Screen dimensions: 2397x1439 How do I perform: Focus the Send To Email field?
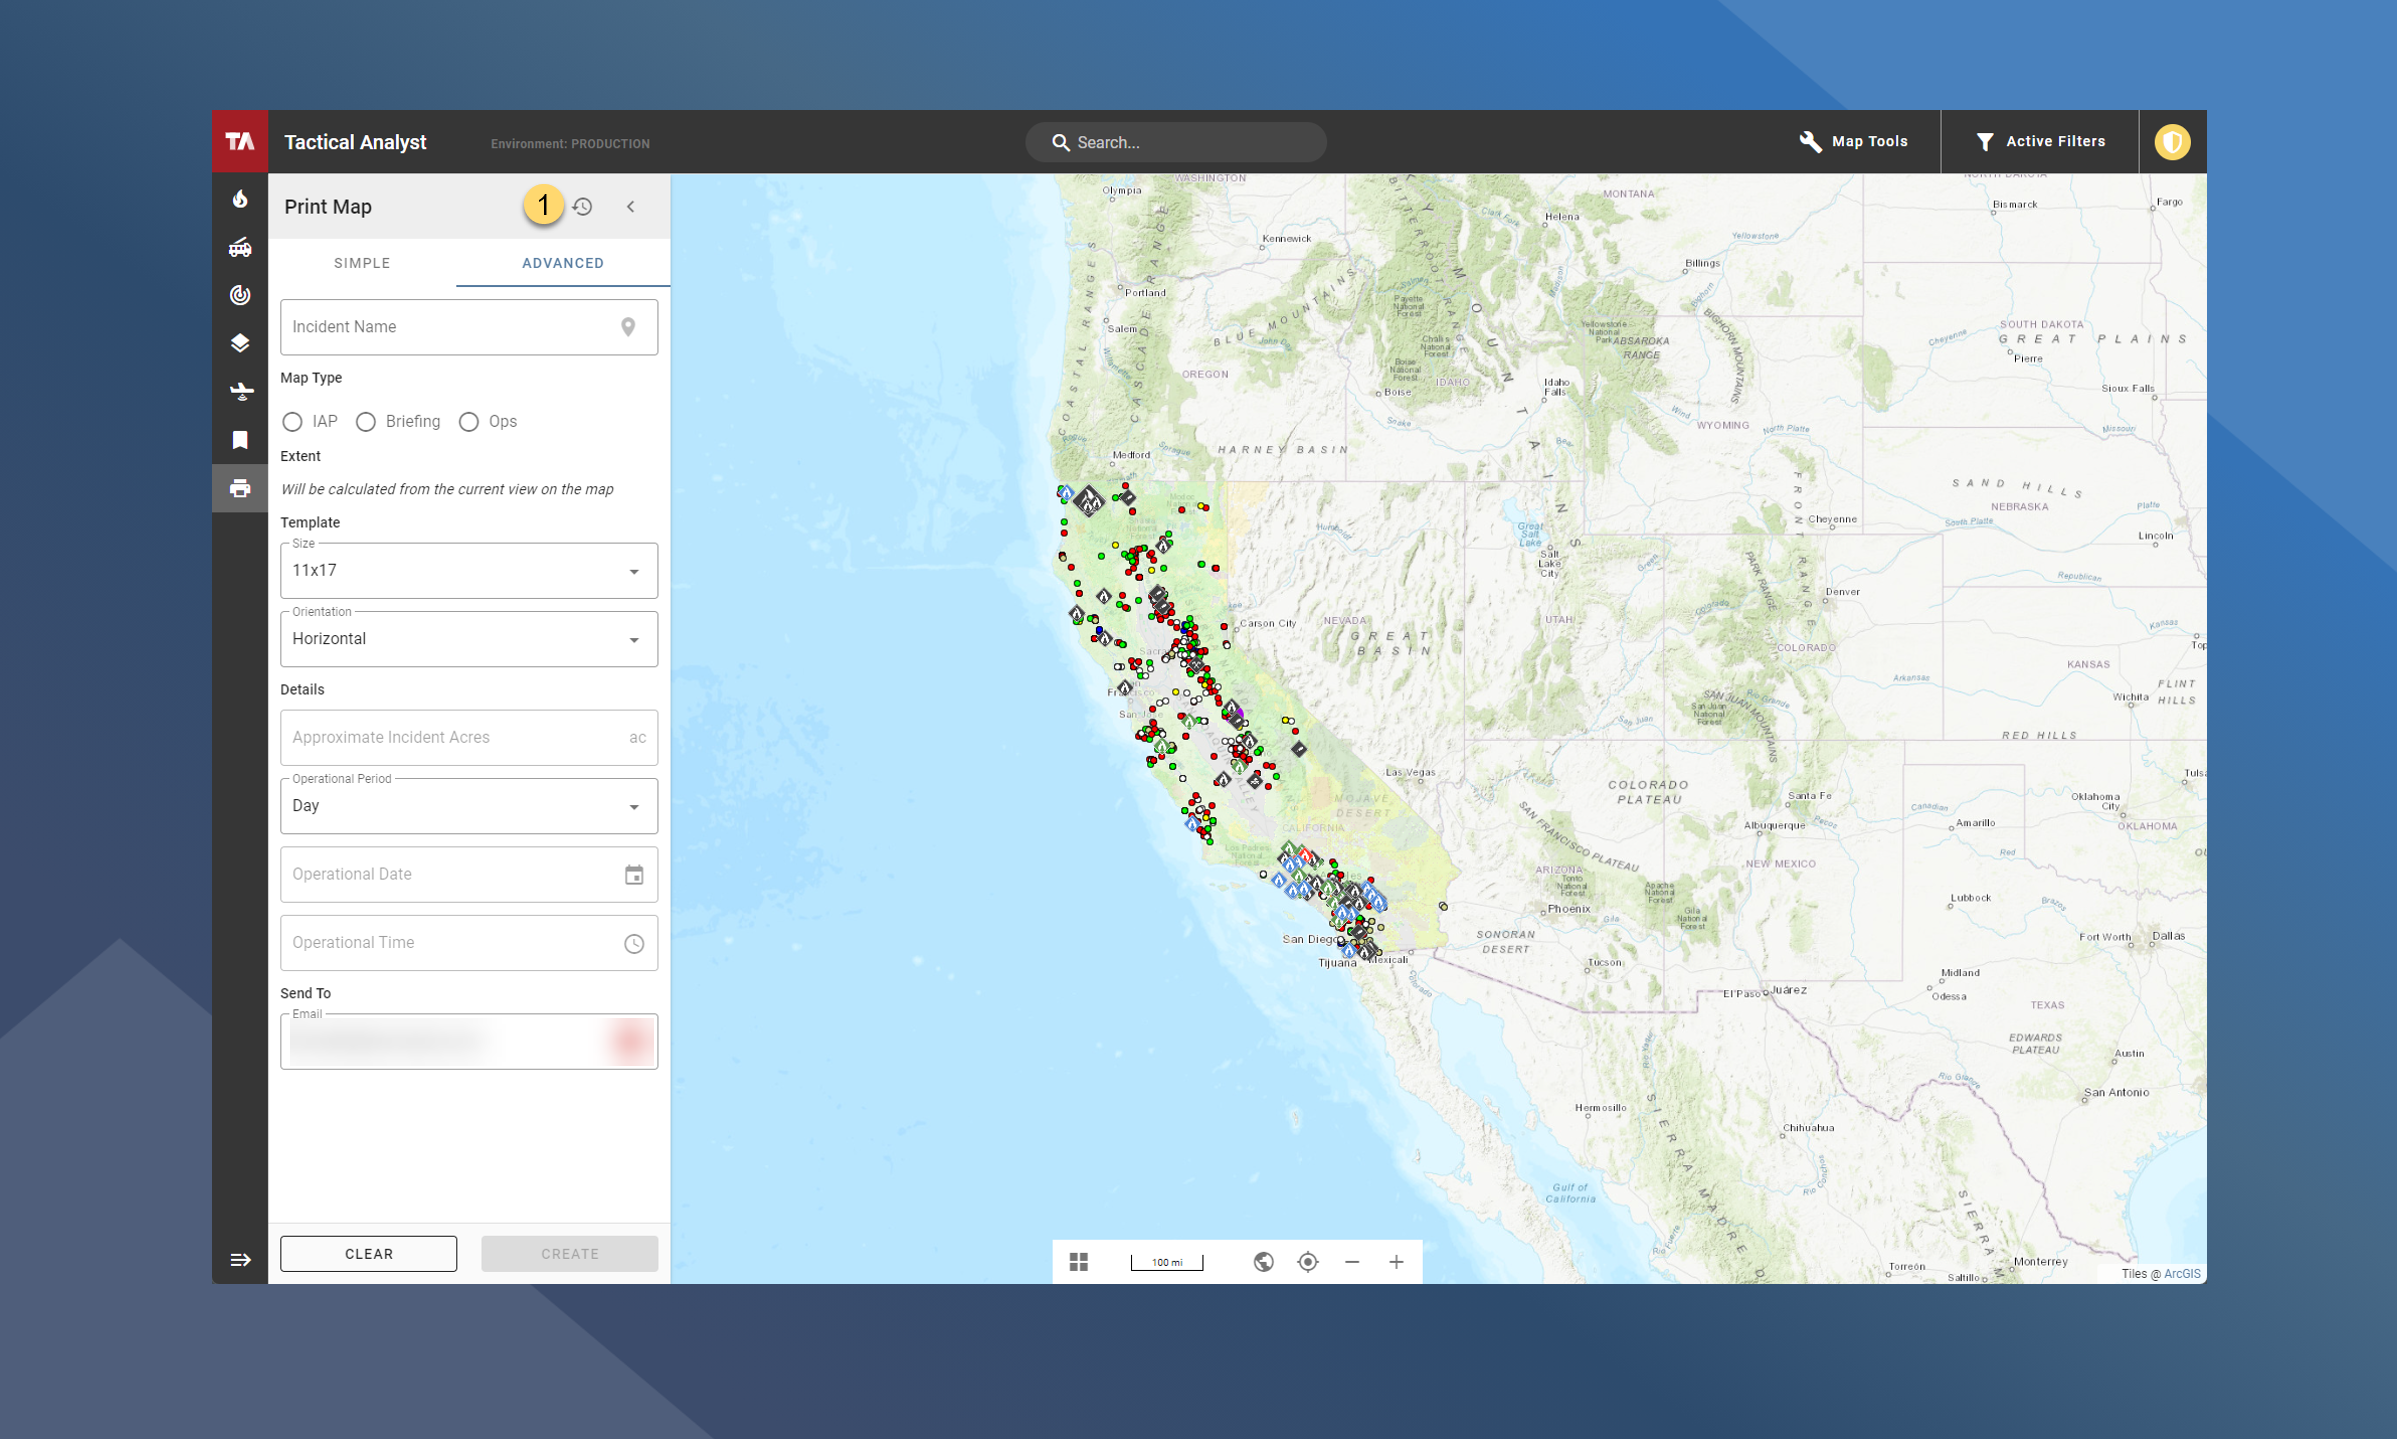469,1042
